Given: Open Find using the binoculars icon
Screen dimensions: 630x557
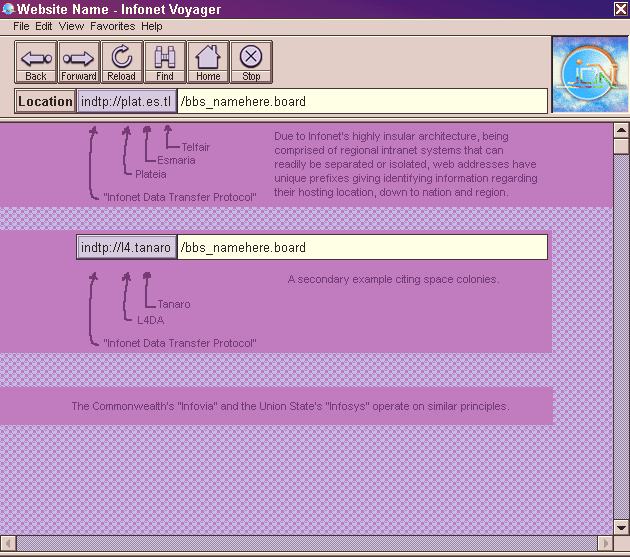Looking at the screenshot, I should (x=165, y=62).
